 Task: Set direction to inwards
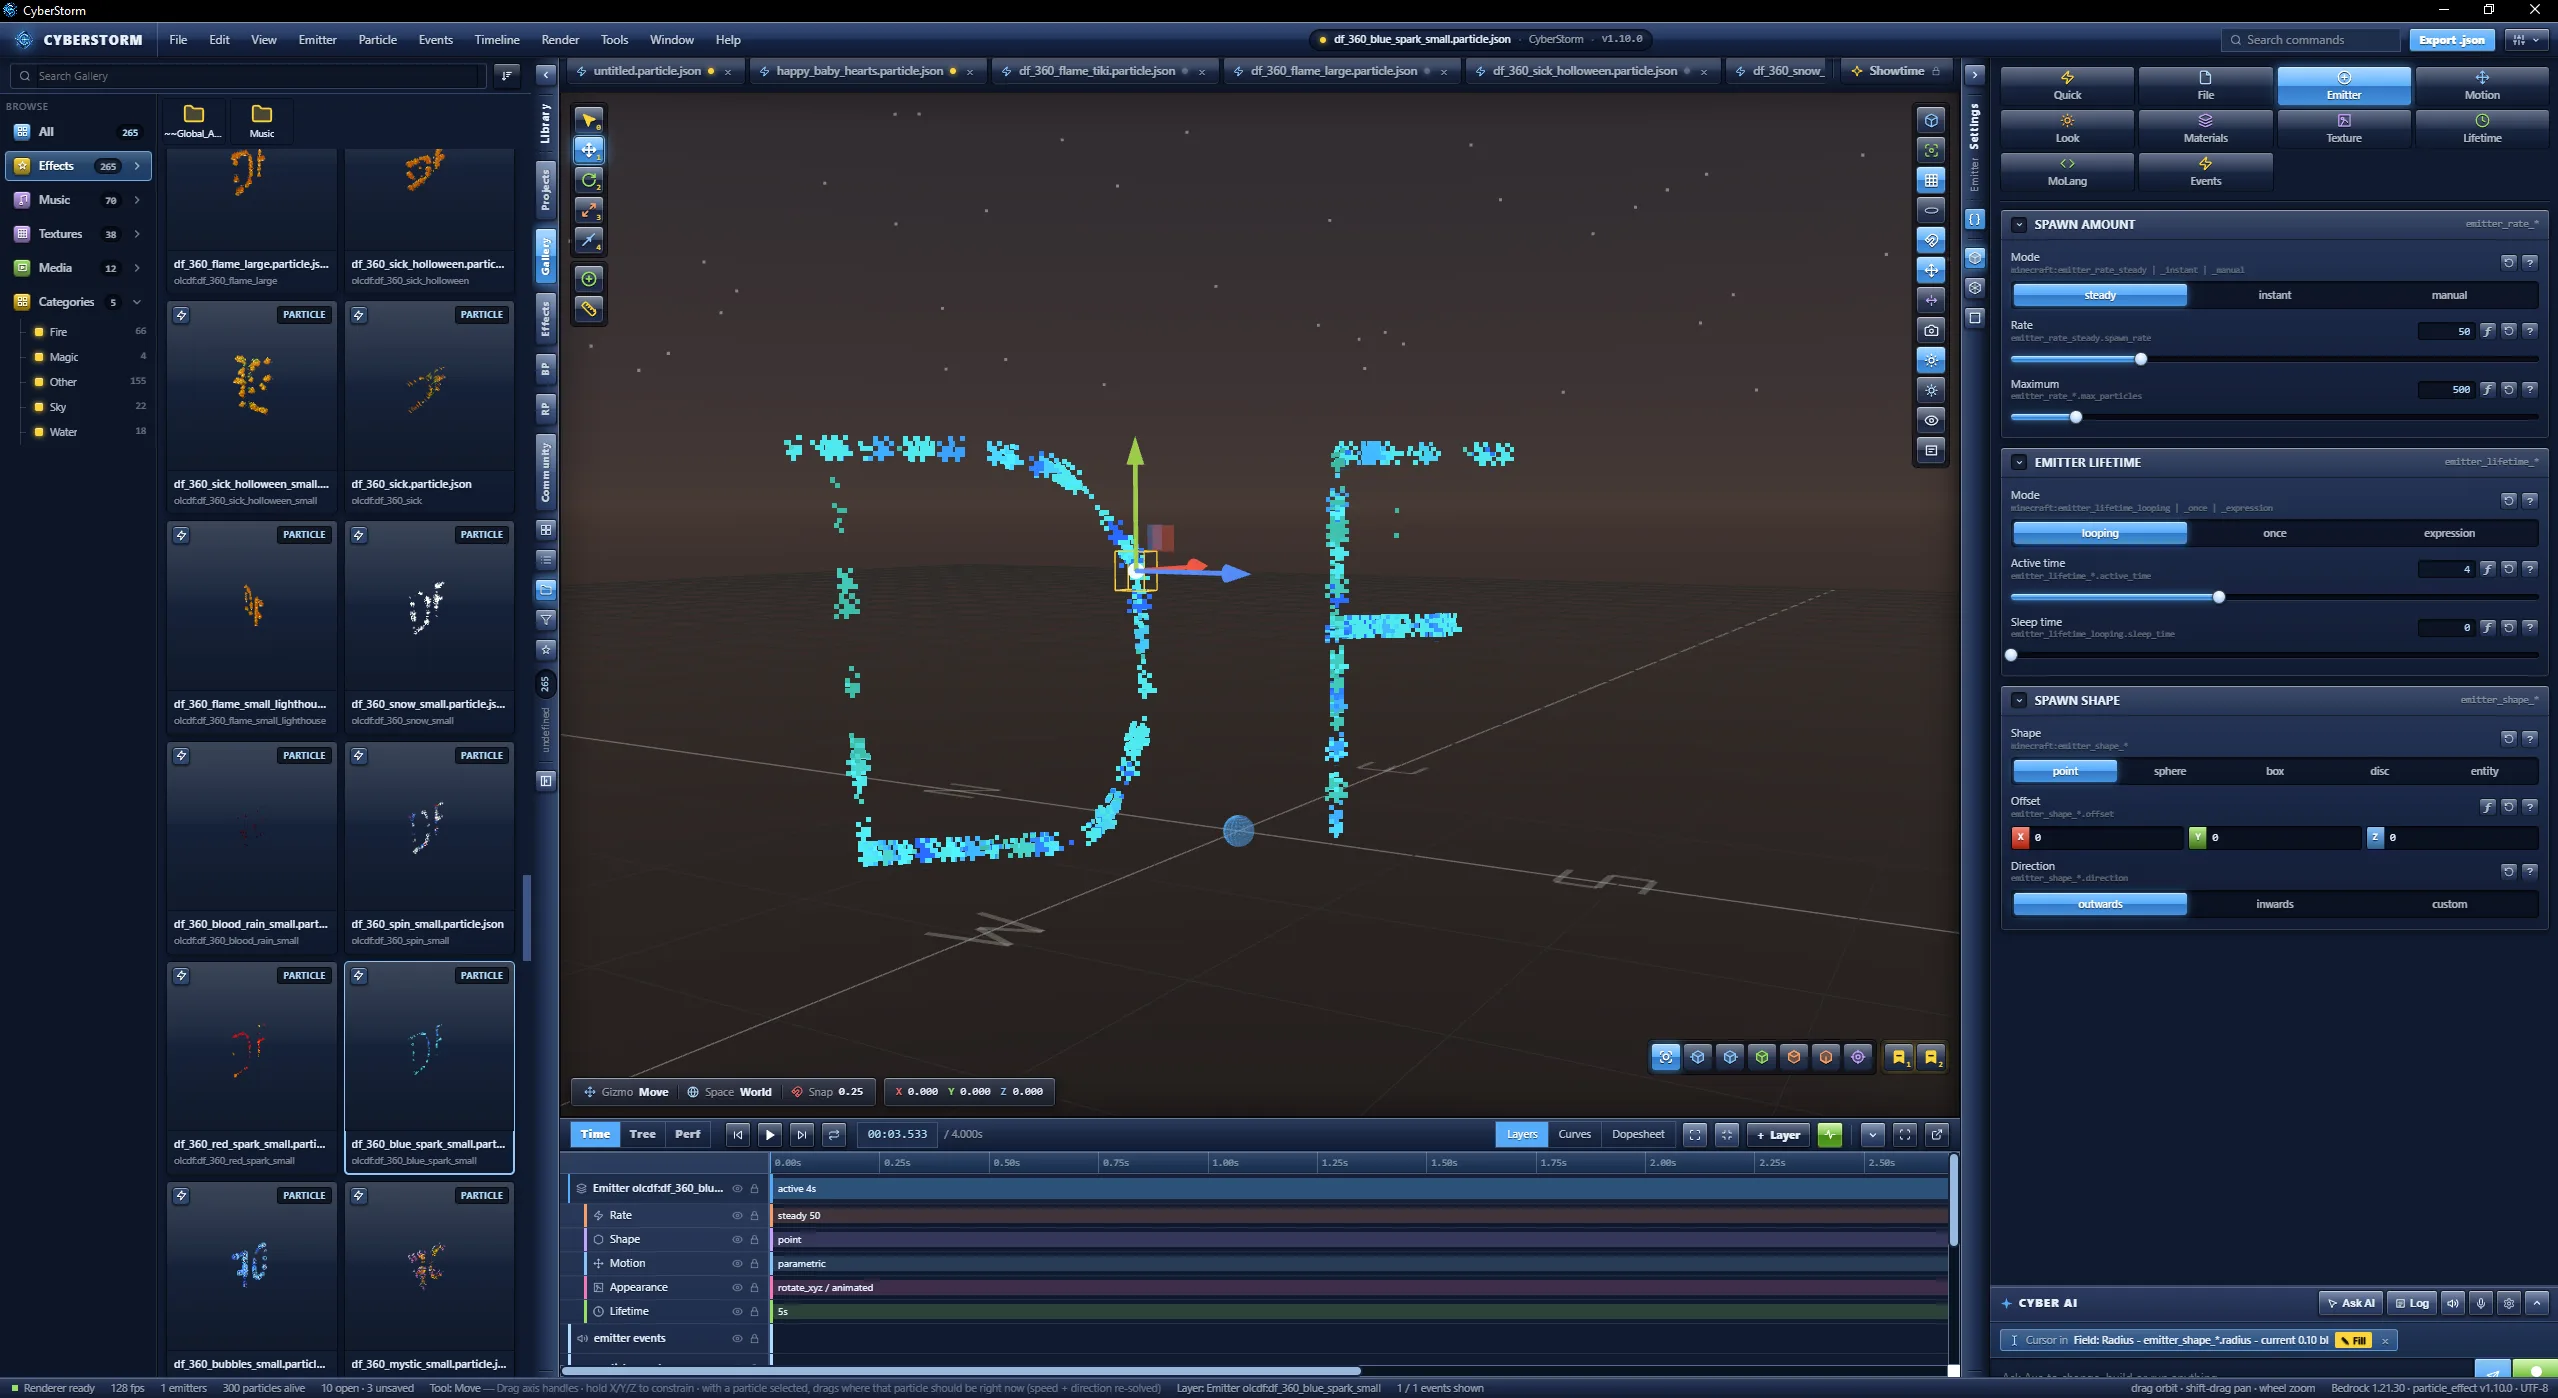pos(2274,904)
